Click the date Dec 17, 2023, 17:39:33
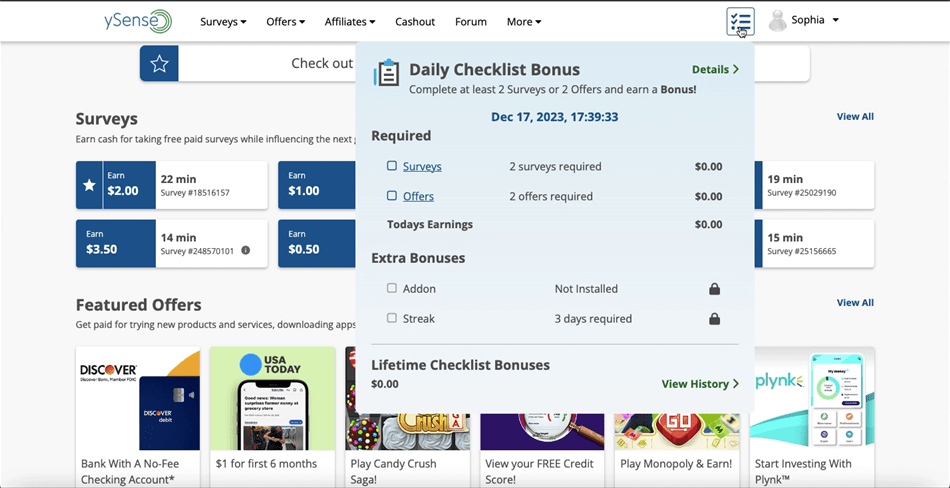Viewport: 950px width, 488px height. tap(554, 117)
